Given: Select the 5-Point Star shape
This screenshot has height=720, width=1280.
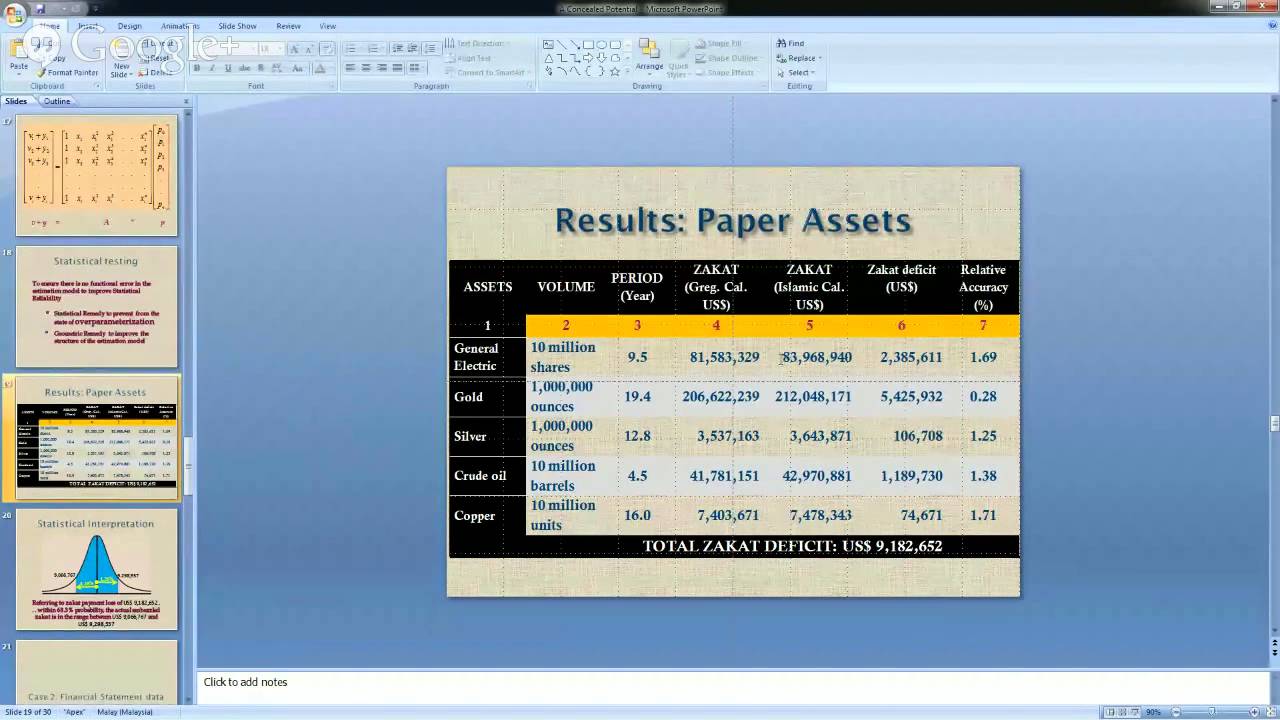Looking at the screenshot, I should coord(614,71).
